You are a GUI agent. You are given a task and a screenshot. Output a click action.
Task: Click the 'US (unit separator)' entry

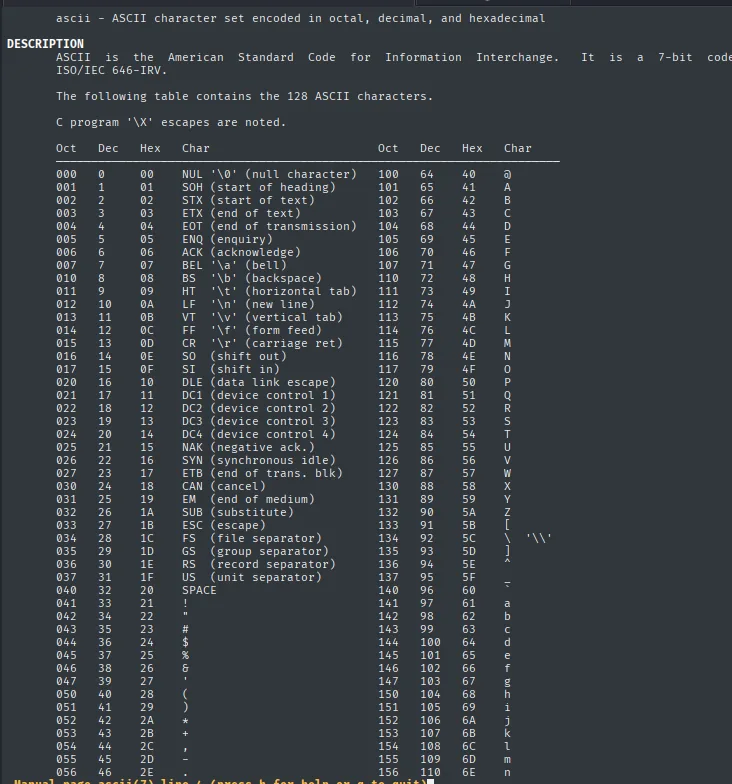252,578
